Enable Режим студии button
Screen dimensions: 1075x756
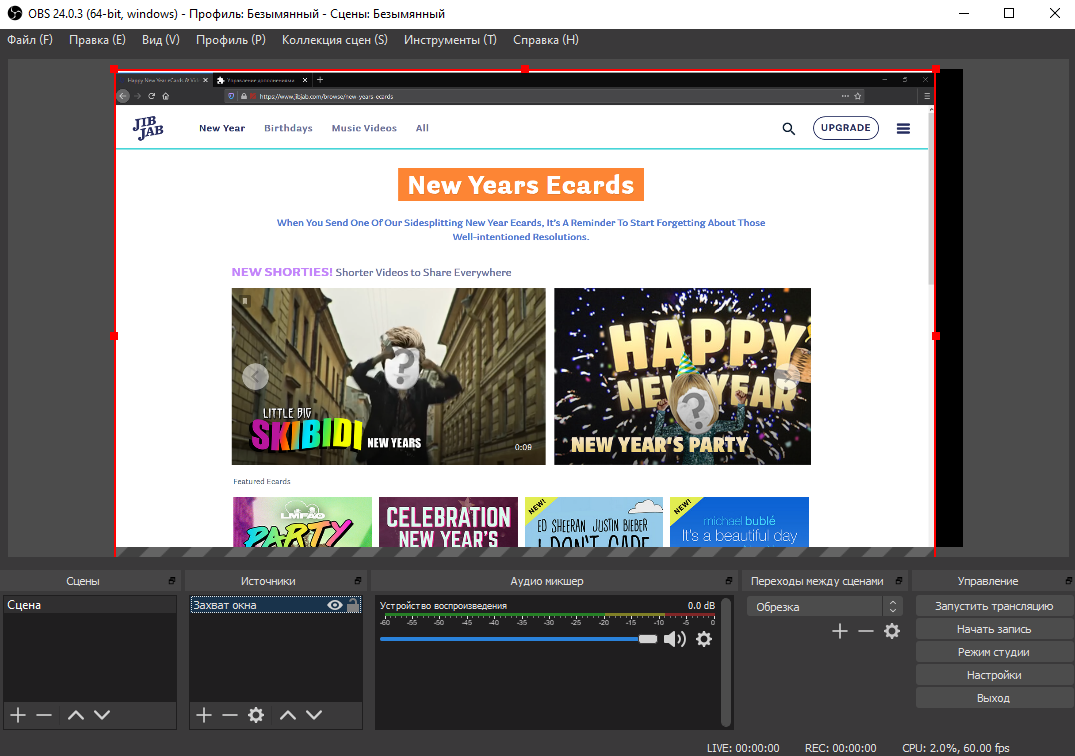pos(994,652)
